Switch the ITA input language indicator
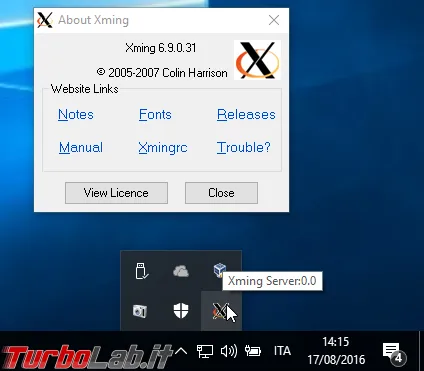Image resolution: width=424 pixels, height=371 pixels. tap(282, 351)
